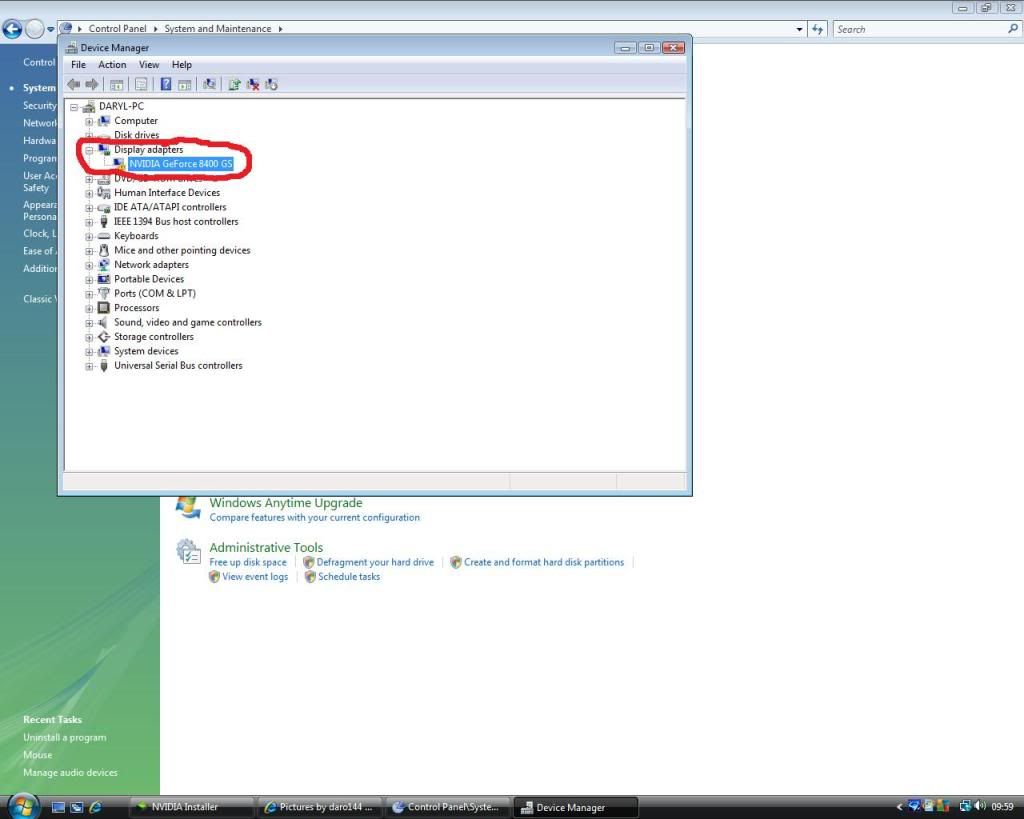Click the address bar Refresh button
Screen dimensions: 1024x819
(818, 29)
